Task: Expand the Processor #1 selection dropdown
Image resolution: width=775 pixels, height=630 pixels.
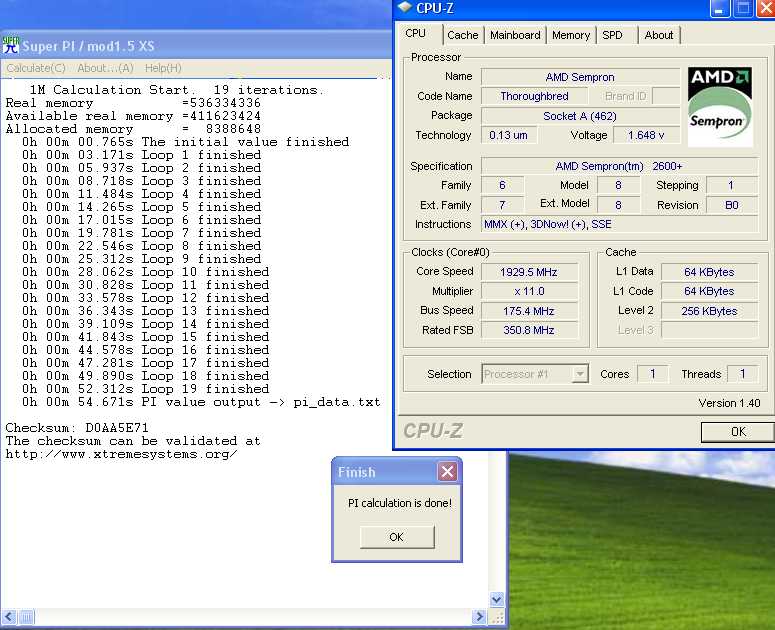Action: [x=580, y=374]
